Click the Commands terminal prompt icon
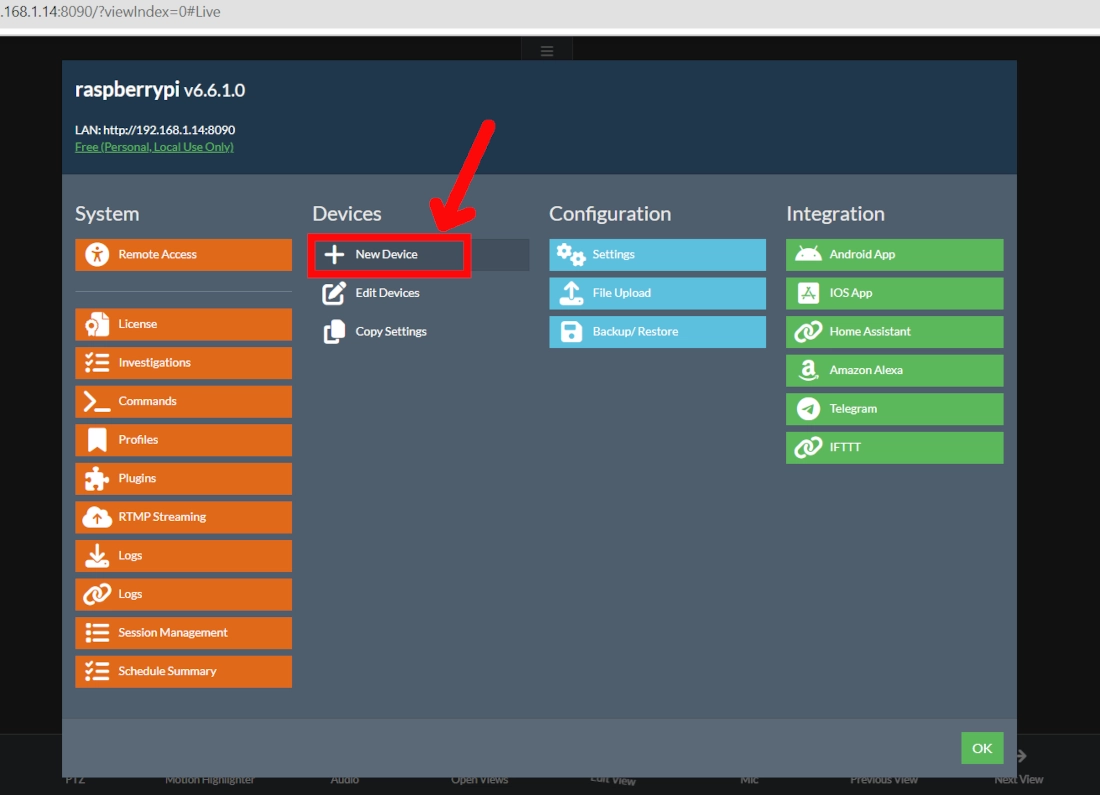Image resolution: width=1100 pixels, height=795 pixels. point(97,401)
